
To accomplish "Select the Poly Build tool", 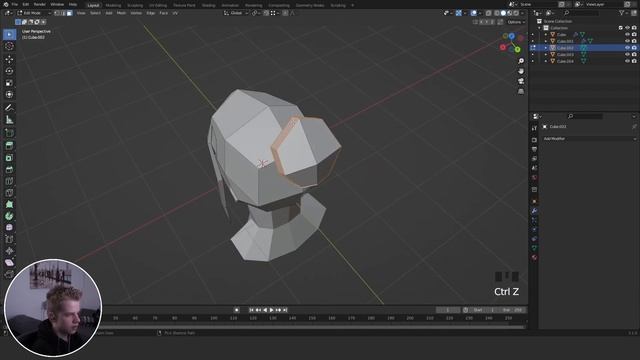I will [x=9, y=204].
